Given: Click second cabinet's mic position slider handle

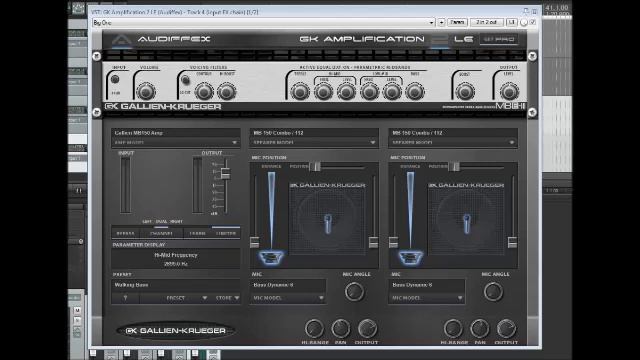Looking at the screenshot, I should pyautogui.click(x=453, y=167).
